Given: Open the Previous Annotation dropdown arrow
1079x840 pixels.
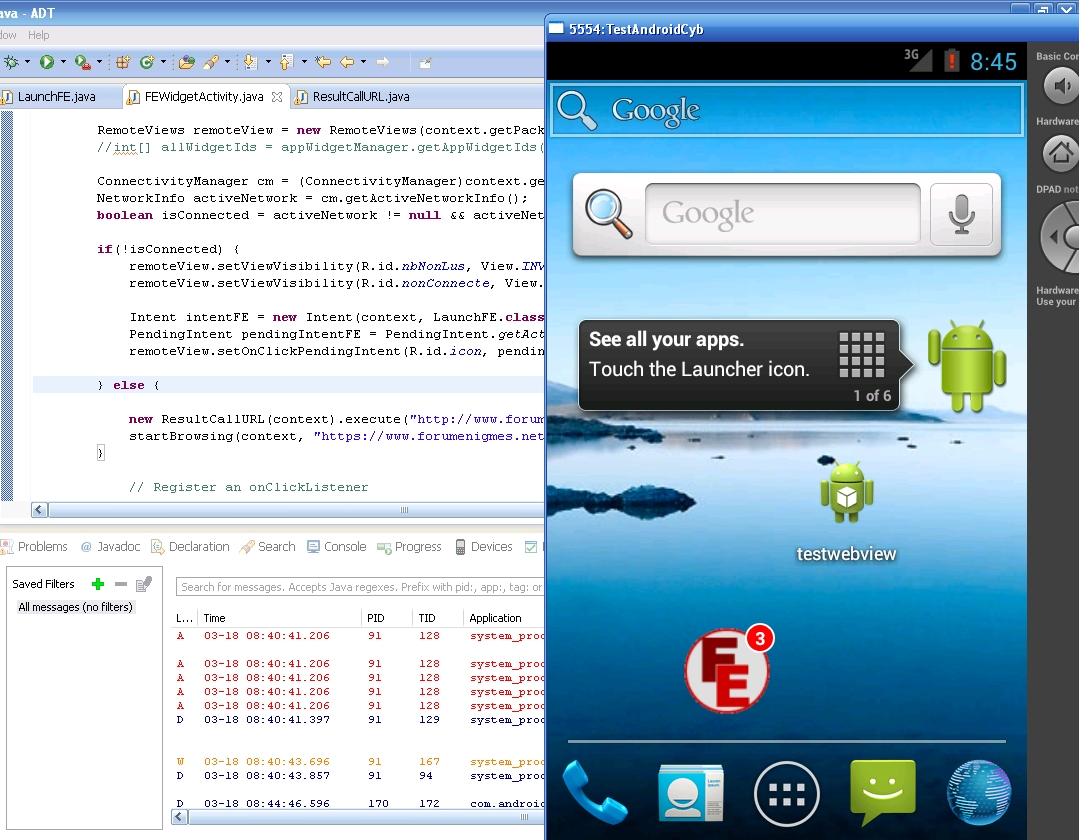Looking at the screenshot, I should coord(303,62).
